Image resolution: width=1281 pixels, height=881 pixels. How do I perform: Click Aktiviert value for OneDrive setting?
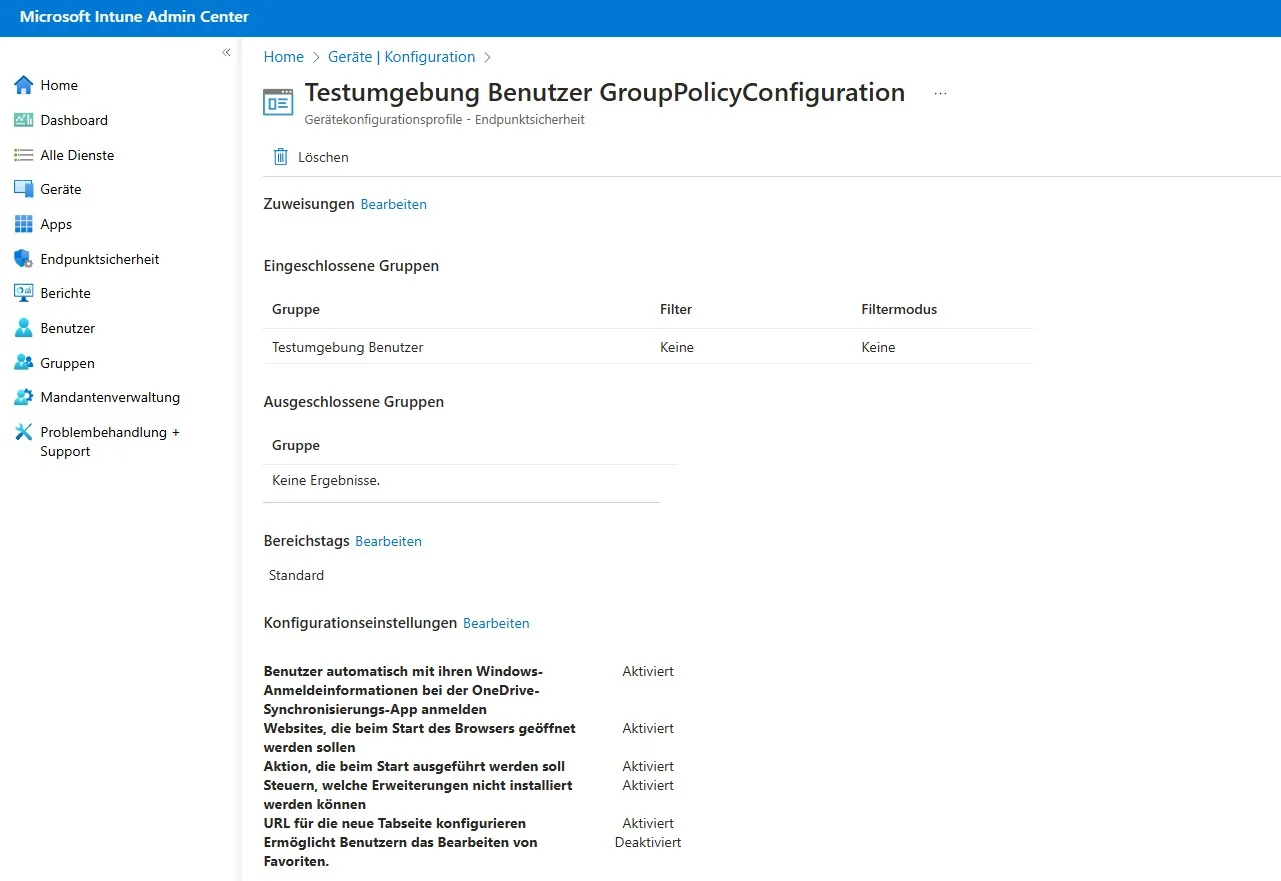click(648, 671)
